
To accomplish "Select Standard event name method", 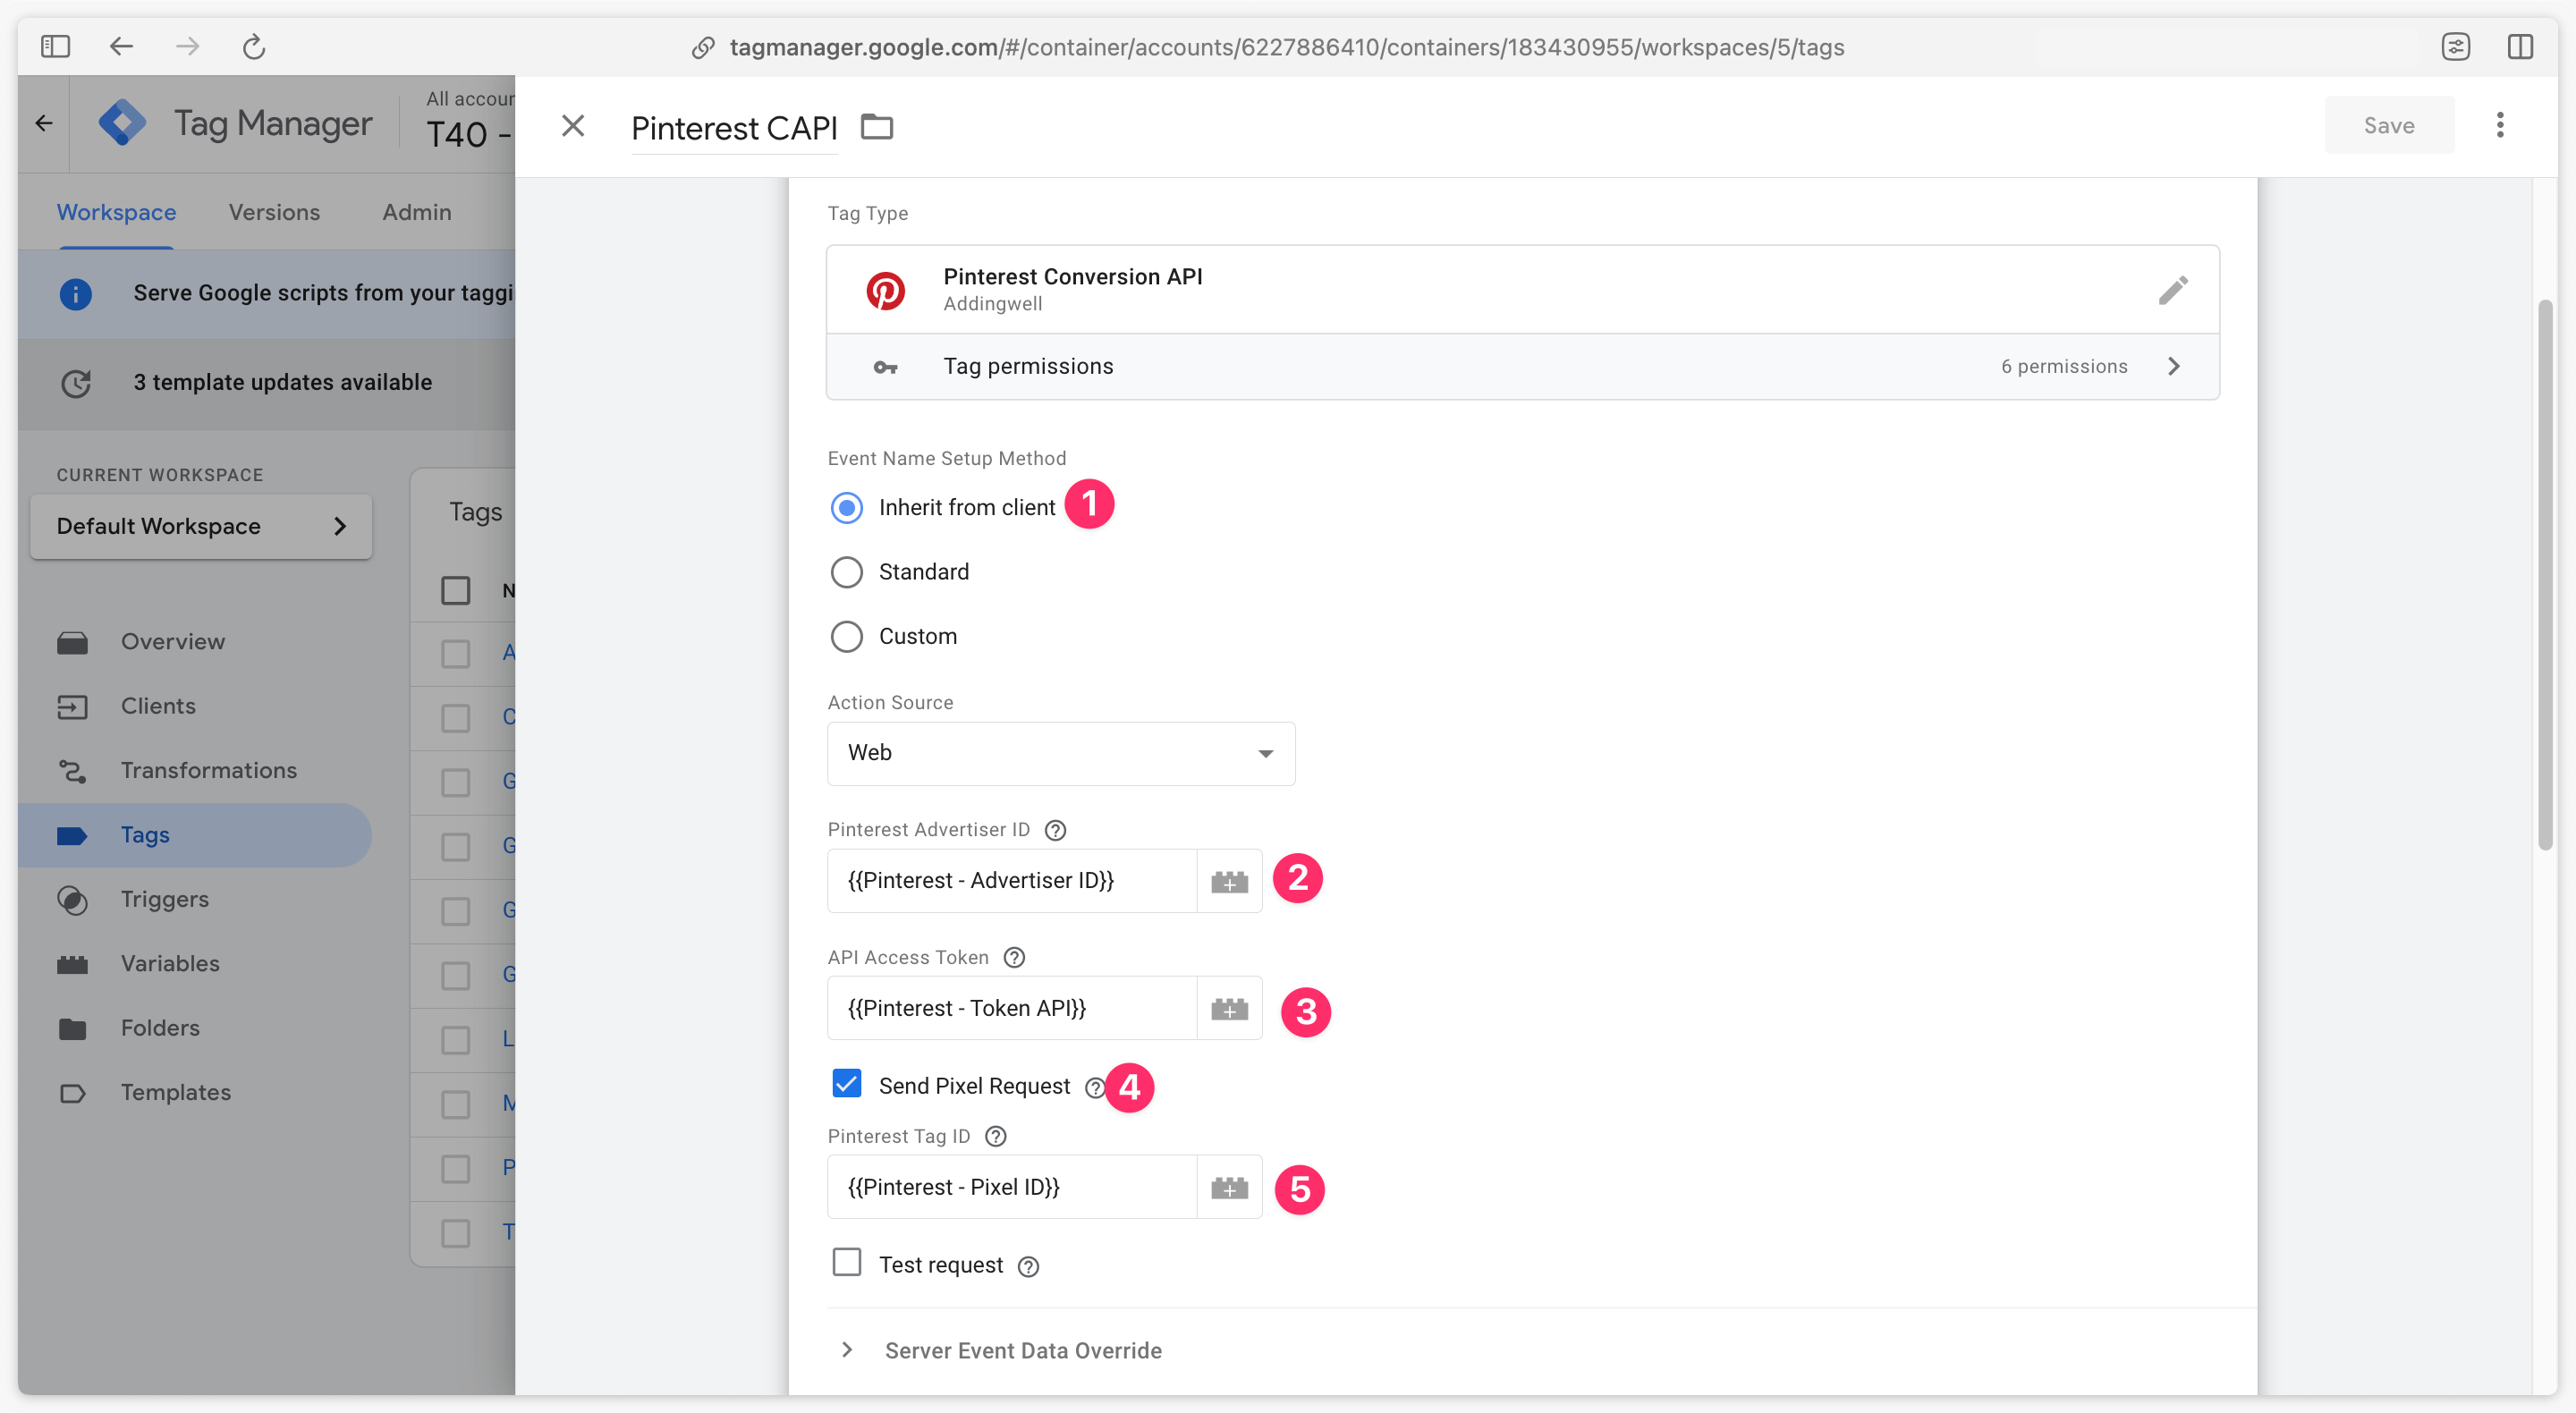I will pos(846,573).
